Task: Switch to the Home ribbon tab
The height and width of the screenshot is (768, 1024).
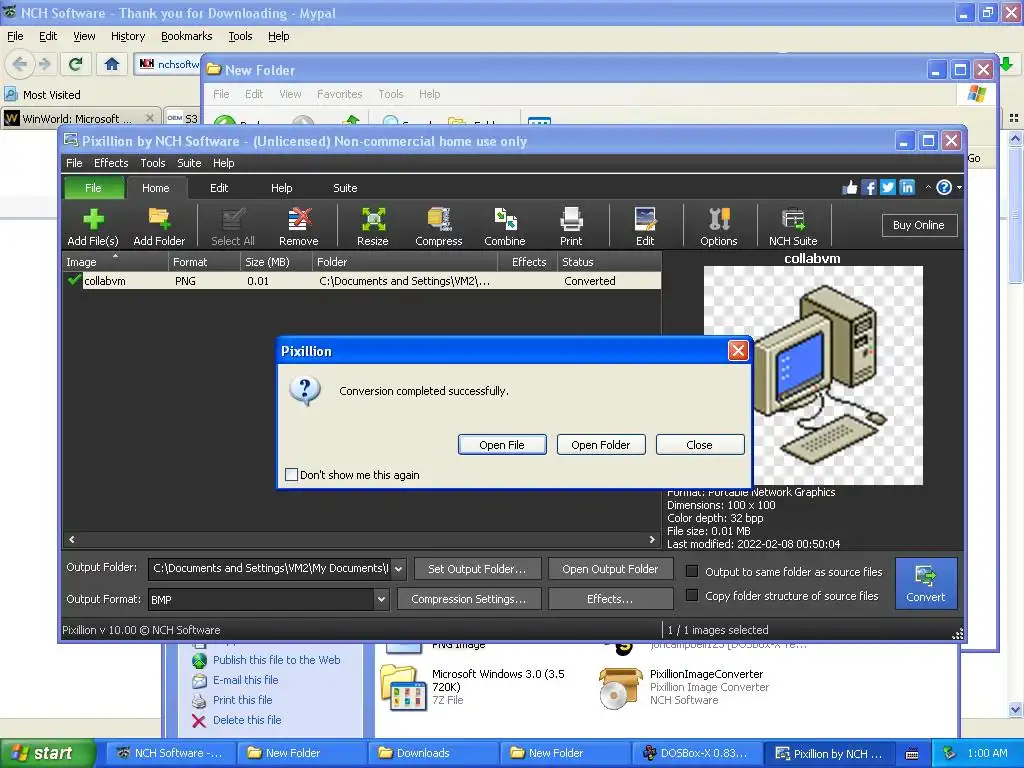Action: point(155,188)
